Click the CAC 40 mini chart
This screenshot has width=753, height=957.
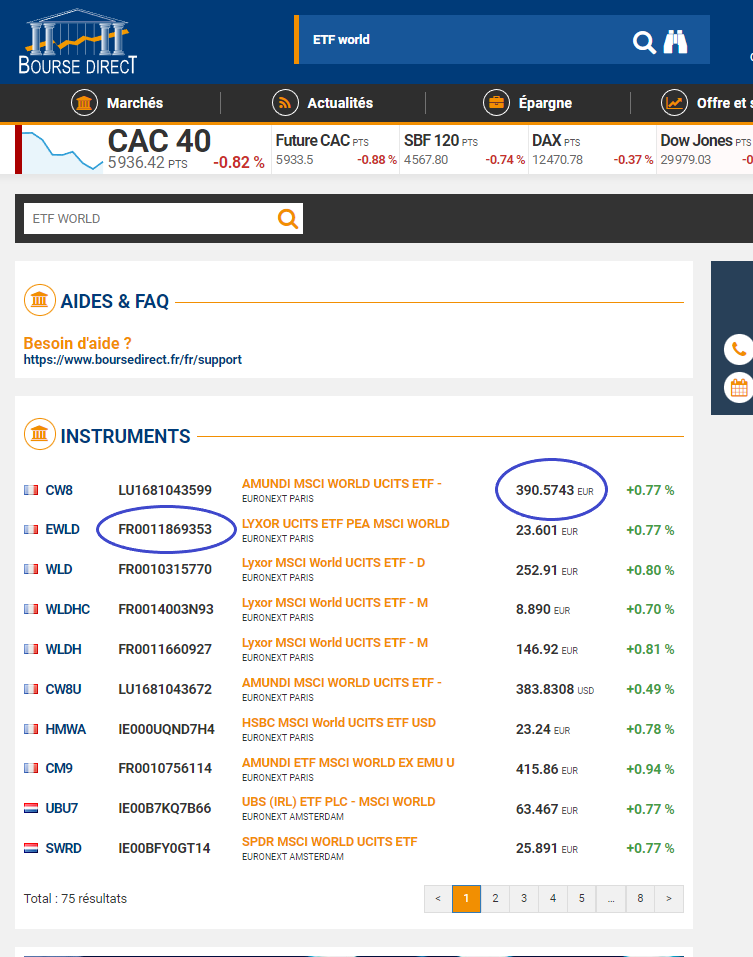62,150
